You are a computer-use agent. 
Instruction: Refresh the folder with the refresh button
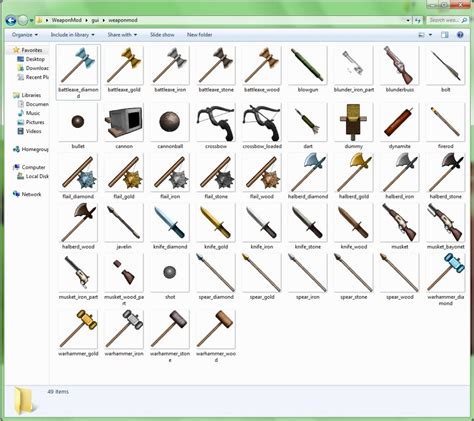coord(418,20)
